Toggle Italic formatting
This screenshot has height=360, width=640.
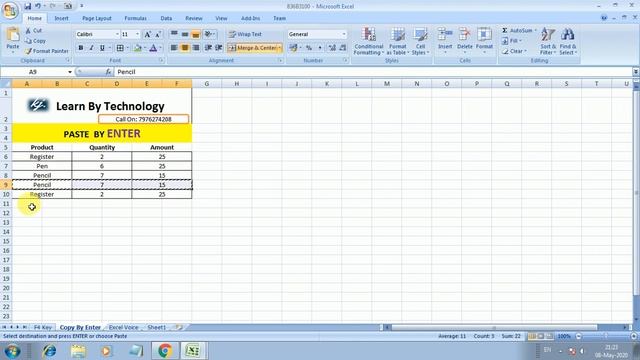[x=91, y=48]
